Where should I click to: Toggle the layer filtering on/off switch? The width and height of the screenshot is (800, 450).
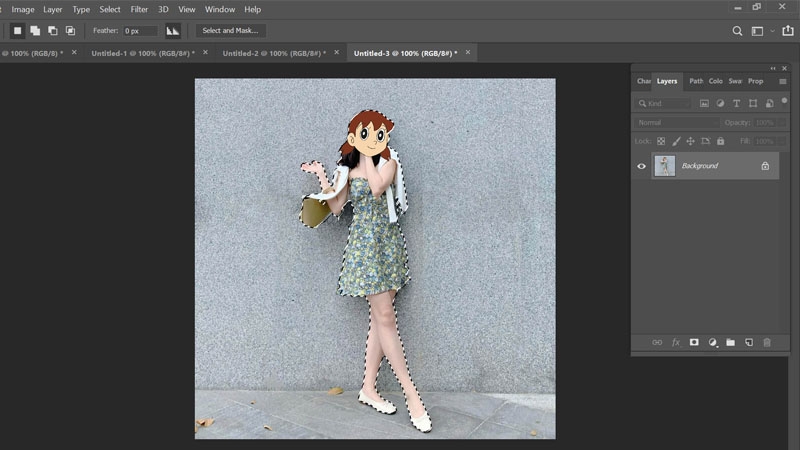[785, 101]
